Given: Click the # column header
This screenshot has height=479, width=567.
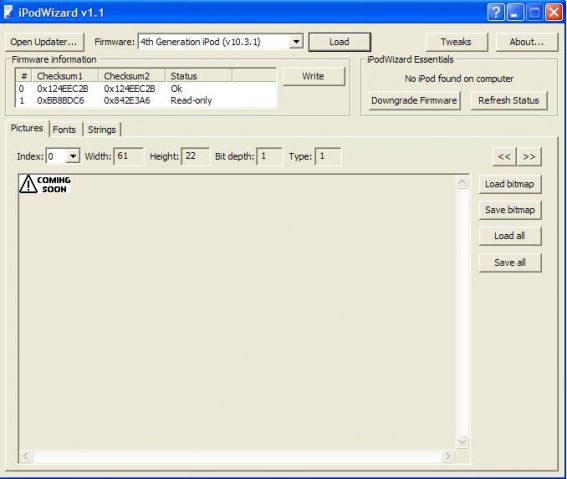Looking at the screenshot, I should click(x=24, y=76).
